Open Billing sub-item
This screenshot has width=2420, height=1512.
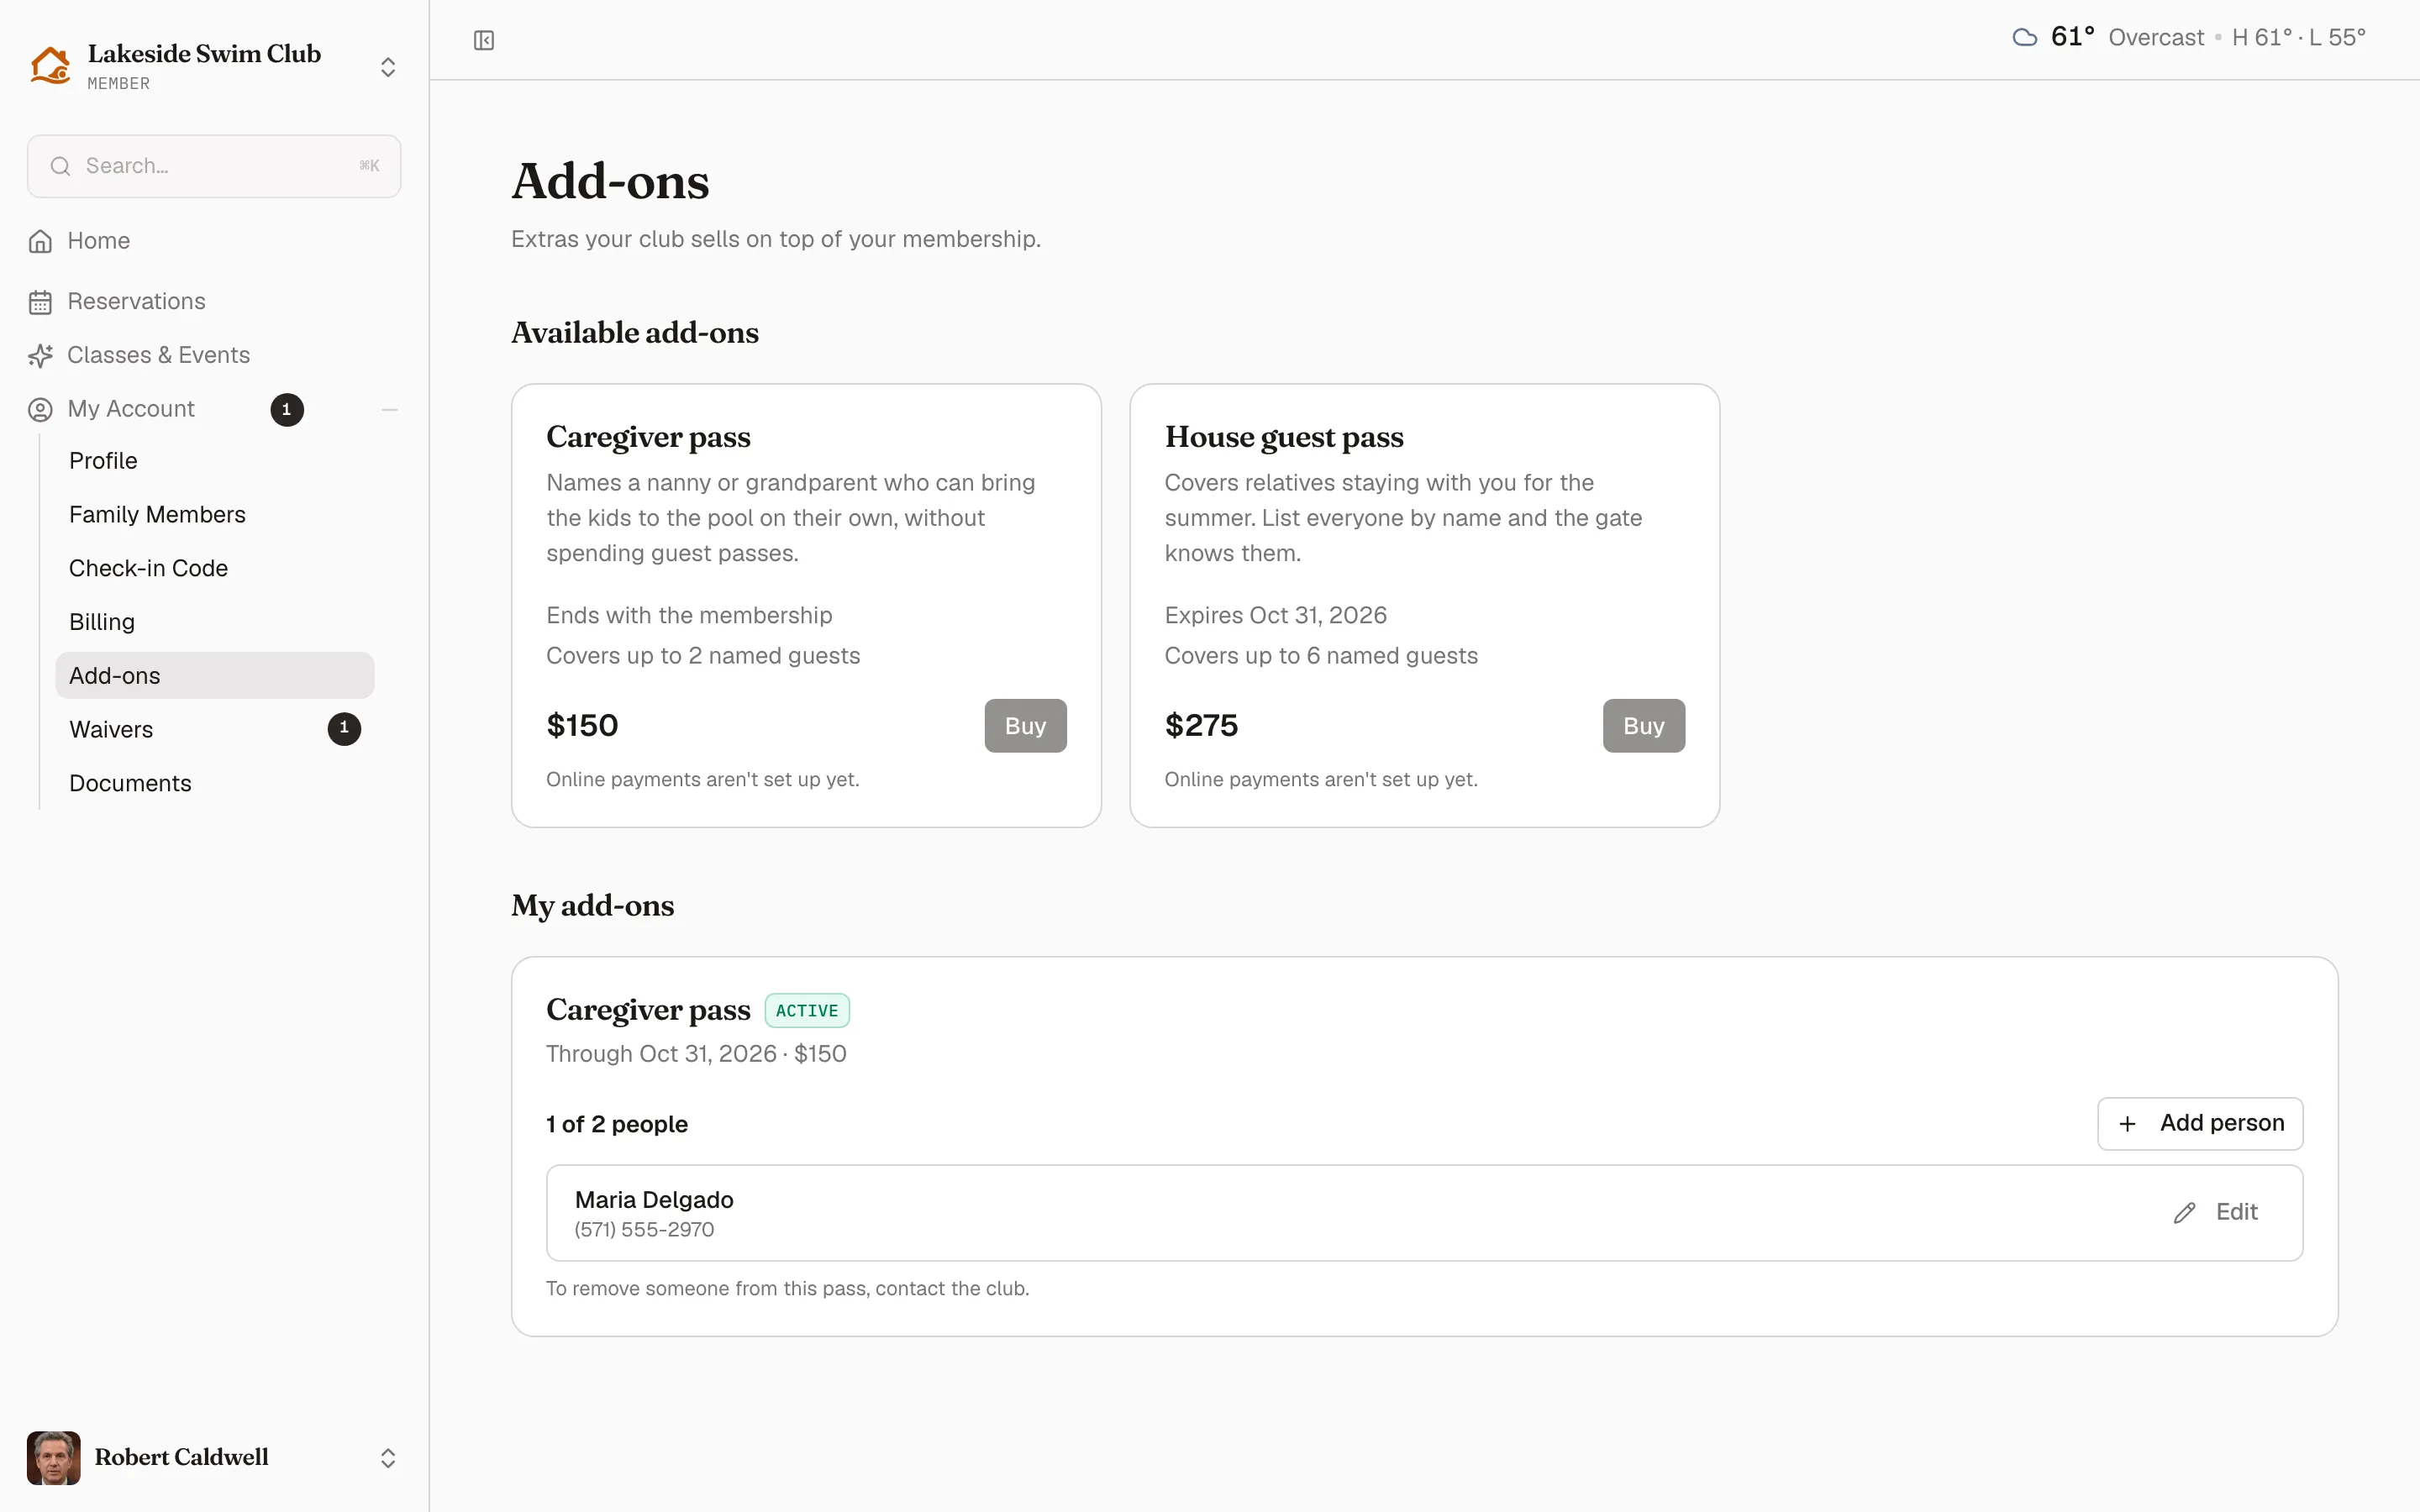[102, 623]
